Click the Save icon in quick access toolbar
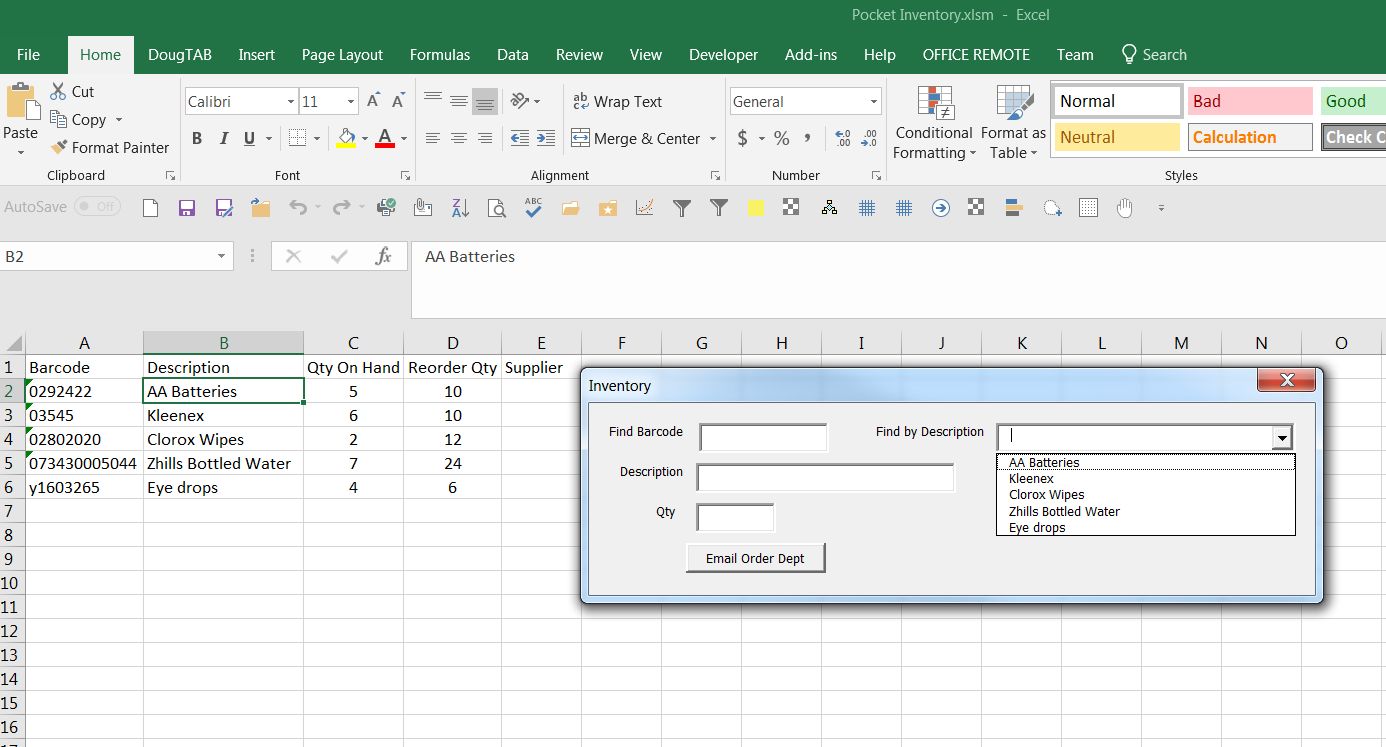Viewport: 1386px width, 747px height. pyautogui.click(x=186, y=208)
